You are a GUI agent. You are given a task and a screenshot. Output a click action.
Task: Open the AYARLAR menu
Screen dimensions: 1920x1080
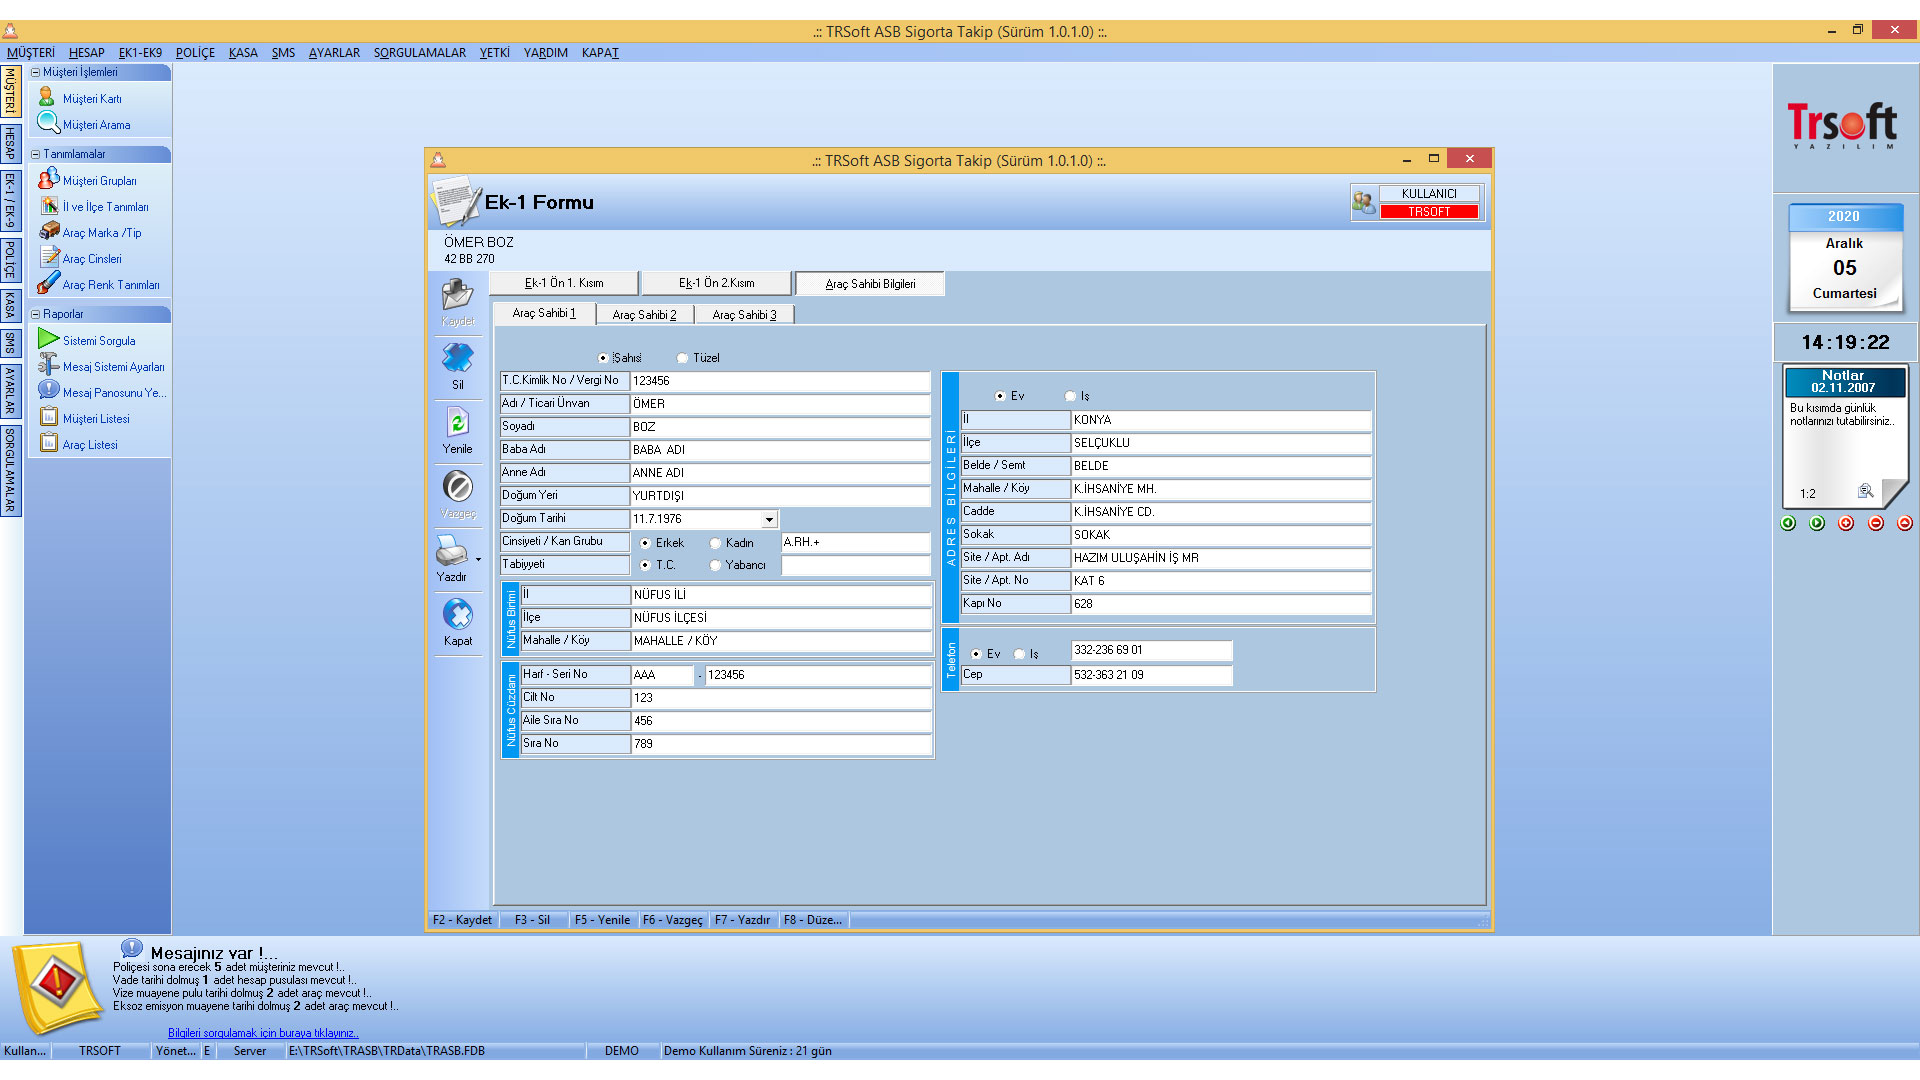coord(334,53)
